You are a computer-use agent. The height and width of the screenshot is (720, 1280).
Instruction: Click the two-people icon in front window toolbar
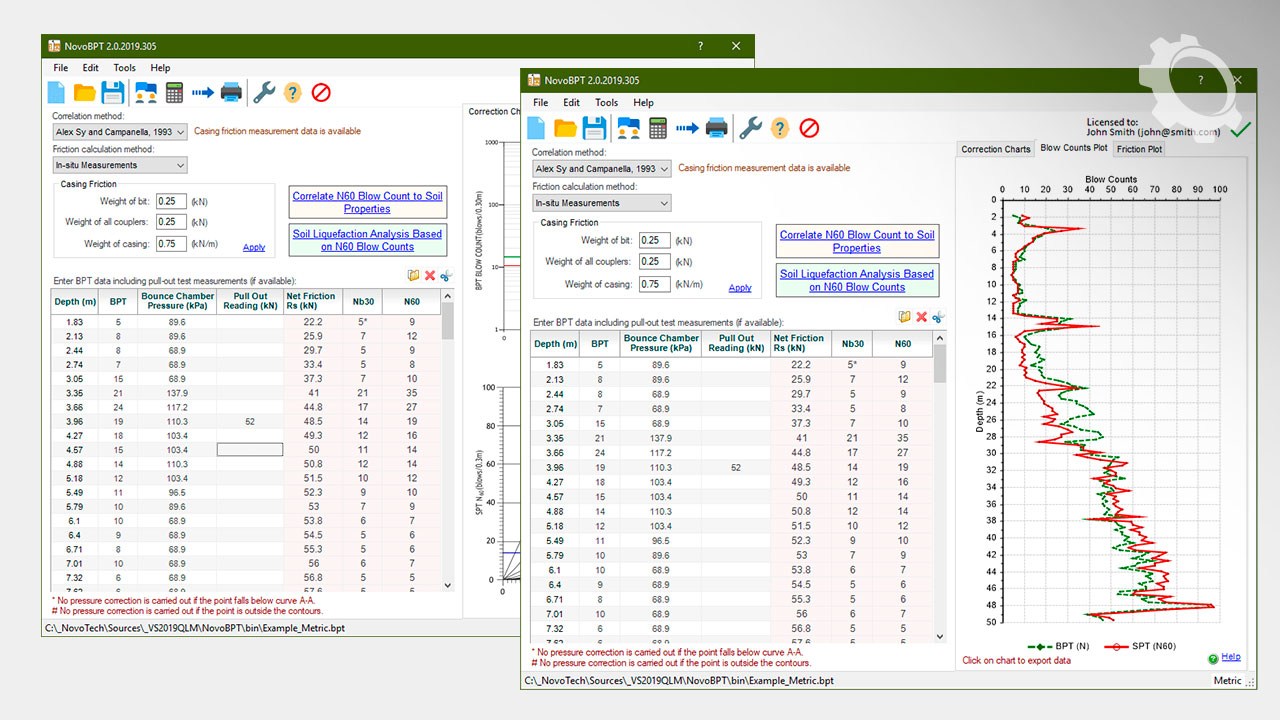pos(628,128)
